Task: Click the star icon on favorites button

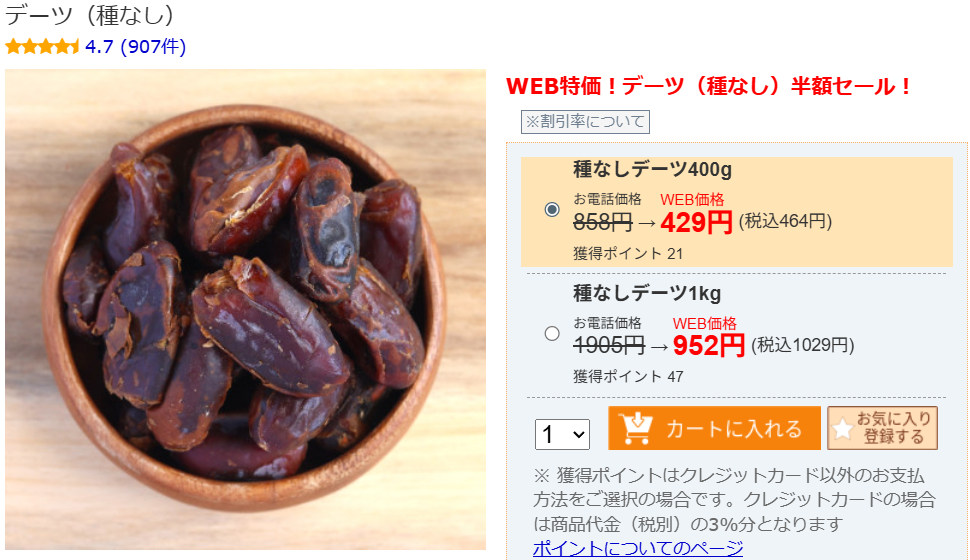Action: pos(843,428)
